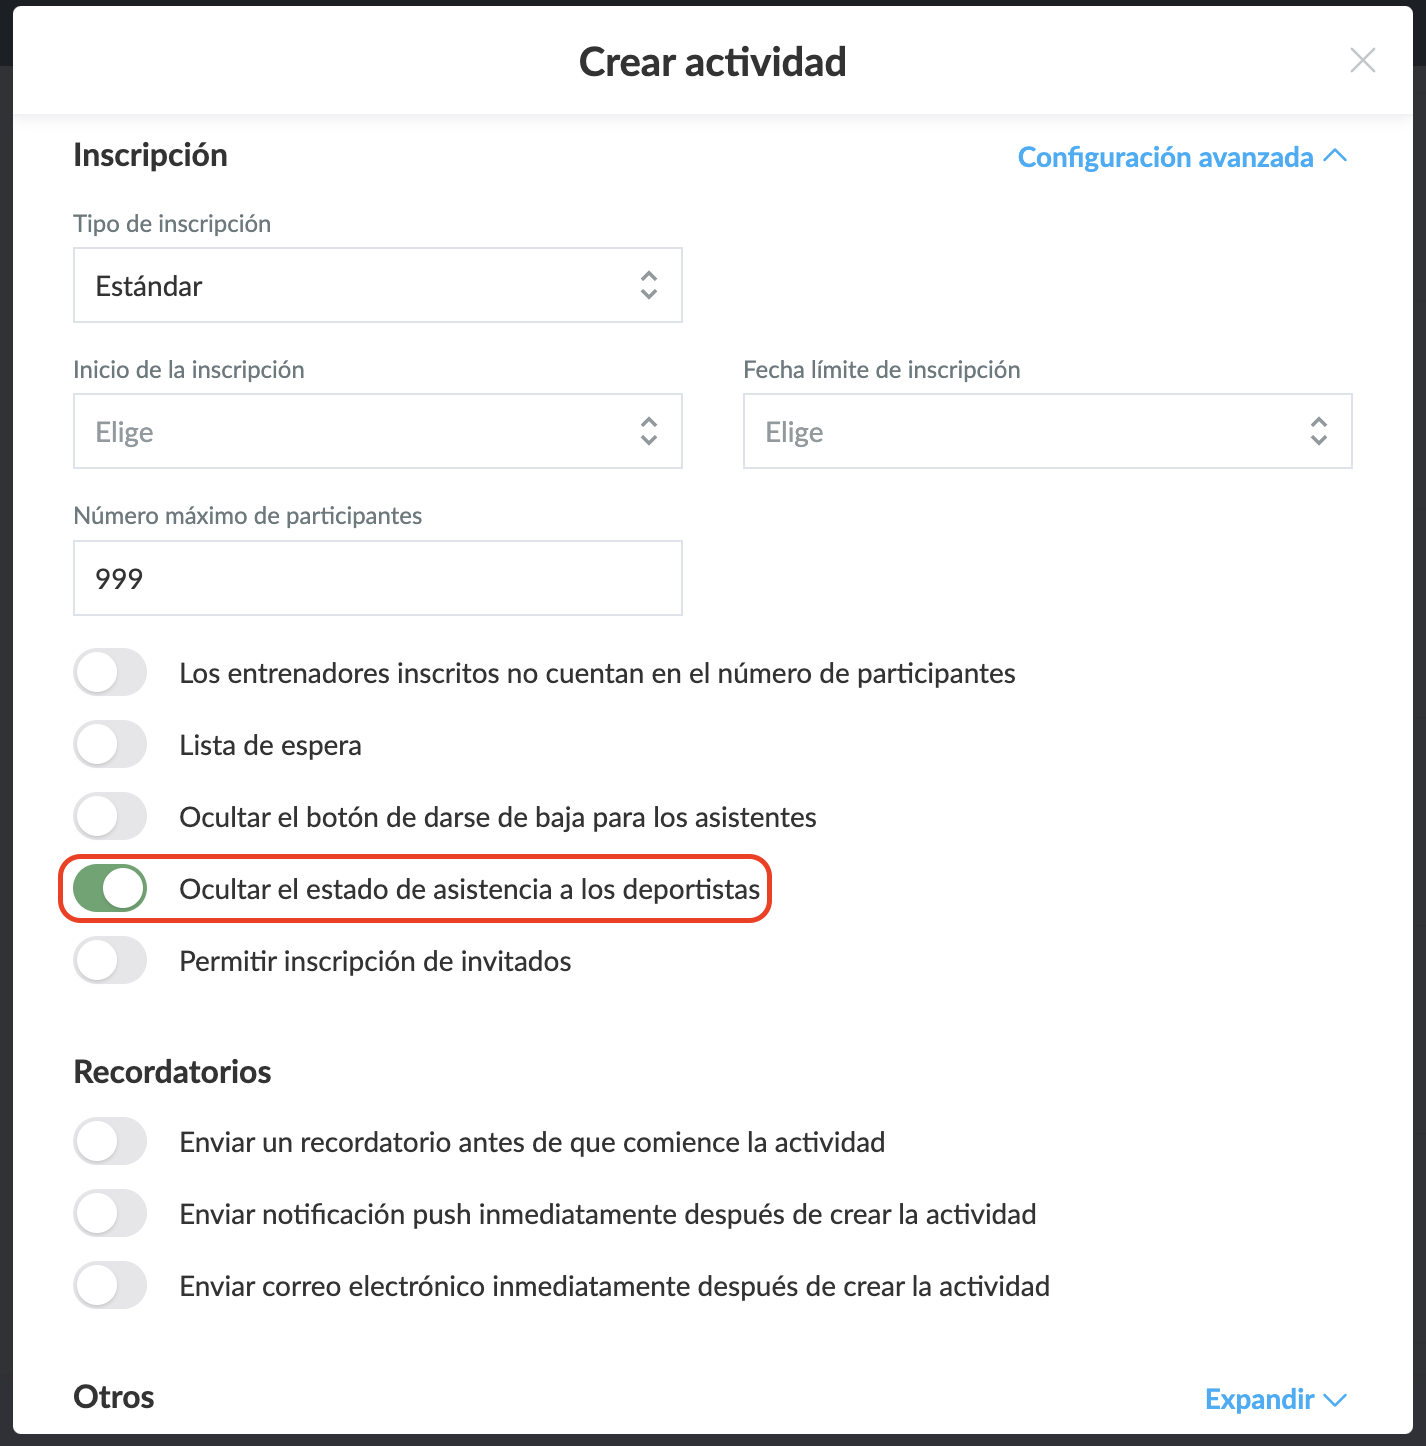1426x1446 pixels.
Task: Disable Ocultar el estado de asistencia switch
Action: pyautogui.click(x=110, y=889)
